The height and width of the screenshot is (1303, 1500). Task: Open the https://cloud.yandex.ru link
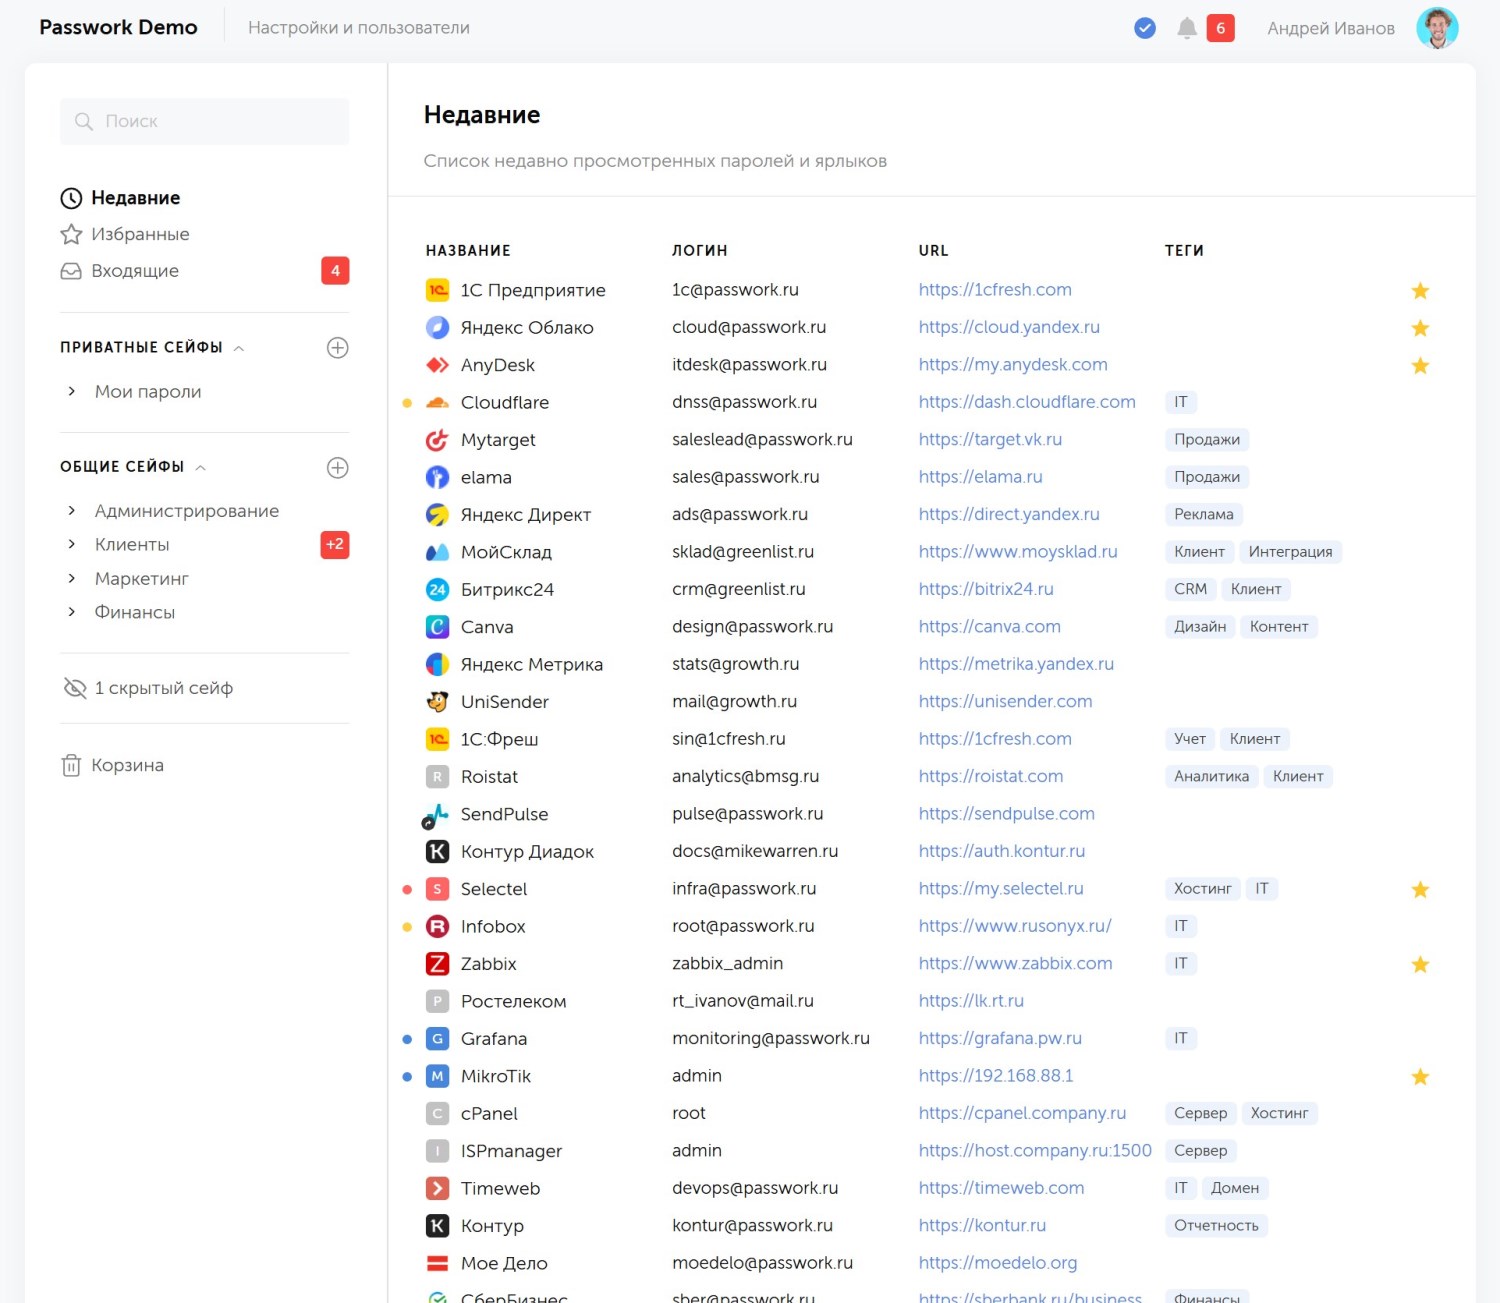(1009, 327)
